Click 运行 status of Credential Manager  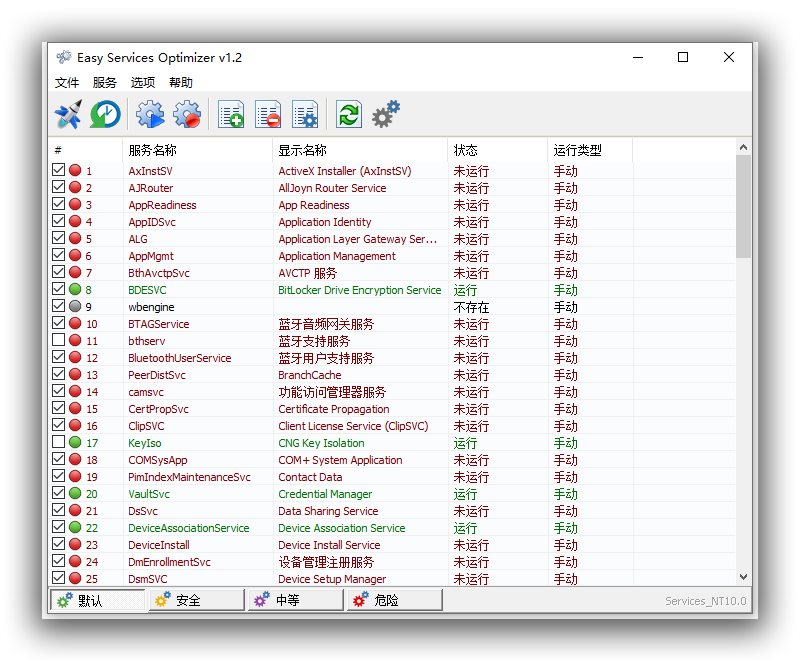pos(465,494)
